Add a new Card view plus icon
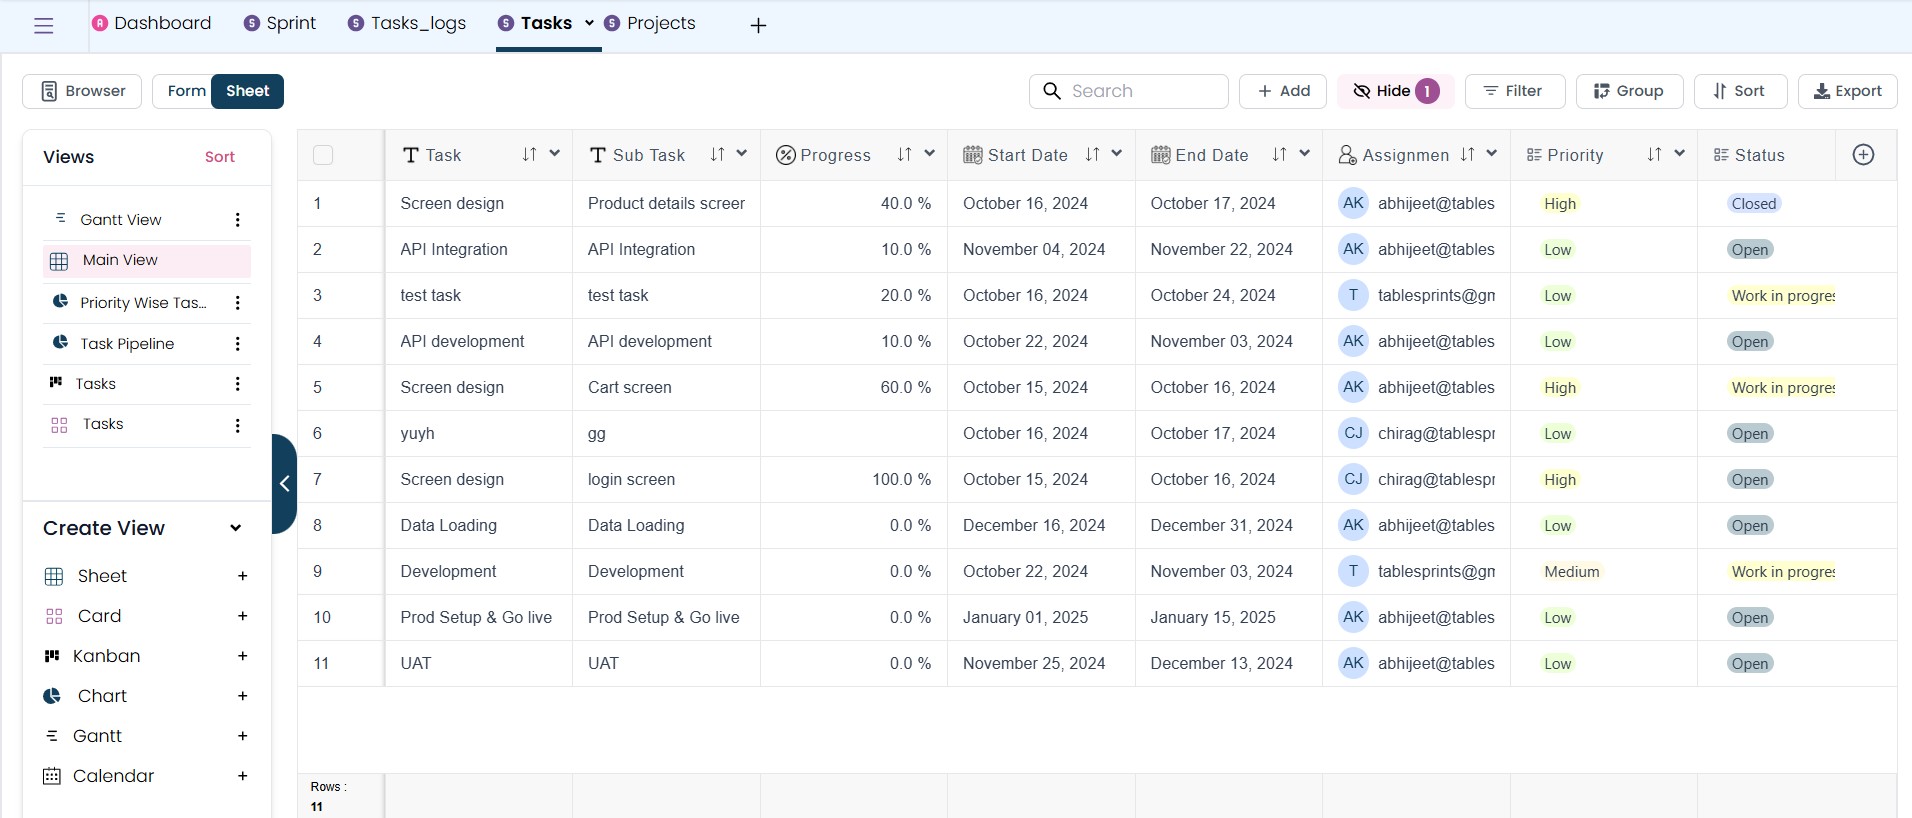Image resolution: width=1912 pixels, height=818 pixels. coord(242,616)
